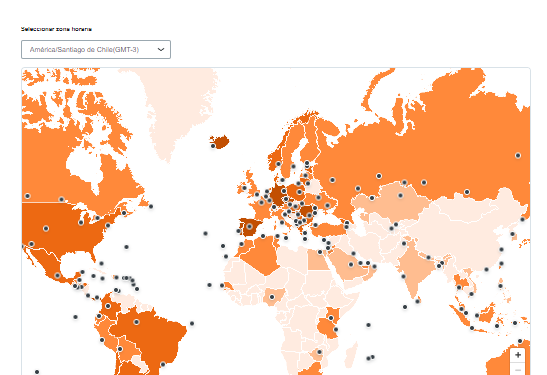Screen dimensions: 547x375
Task: Open the marker on Tanzania's coast
Action: point(336,329)
